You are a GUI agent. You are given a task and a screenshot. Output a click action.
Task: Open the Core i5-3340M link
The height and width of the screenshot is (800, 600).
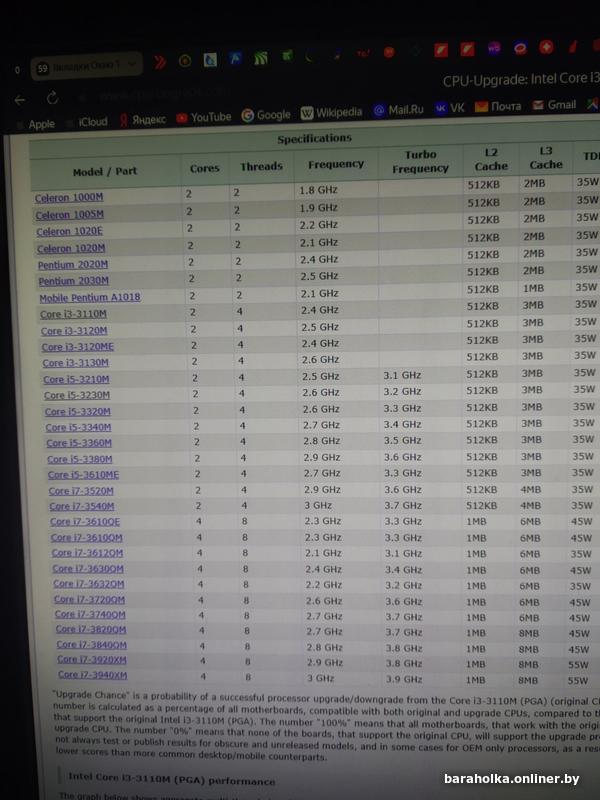[78, 428]
